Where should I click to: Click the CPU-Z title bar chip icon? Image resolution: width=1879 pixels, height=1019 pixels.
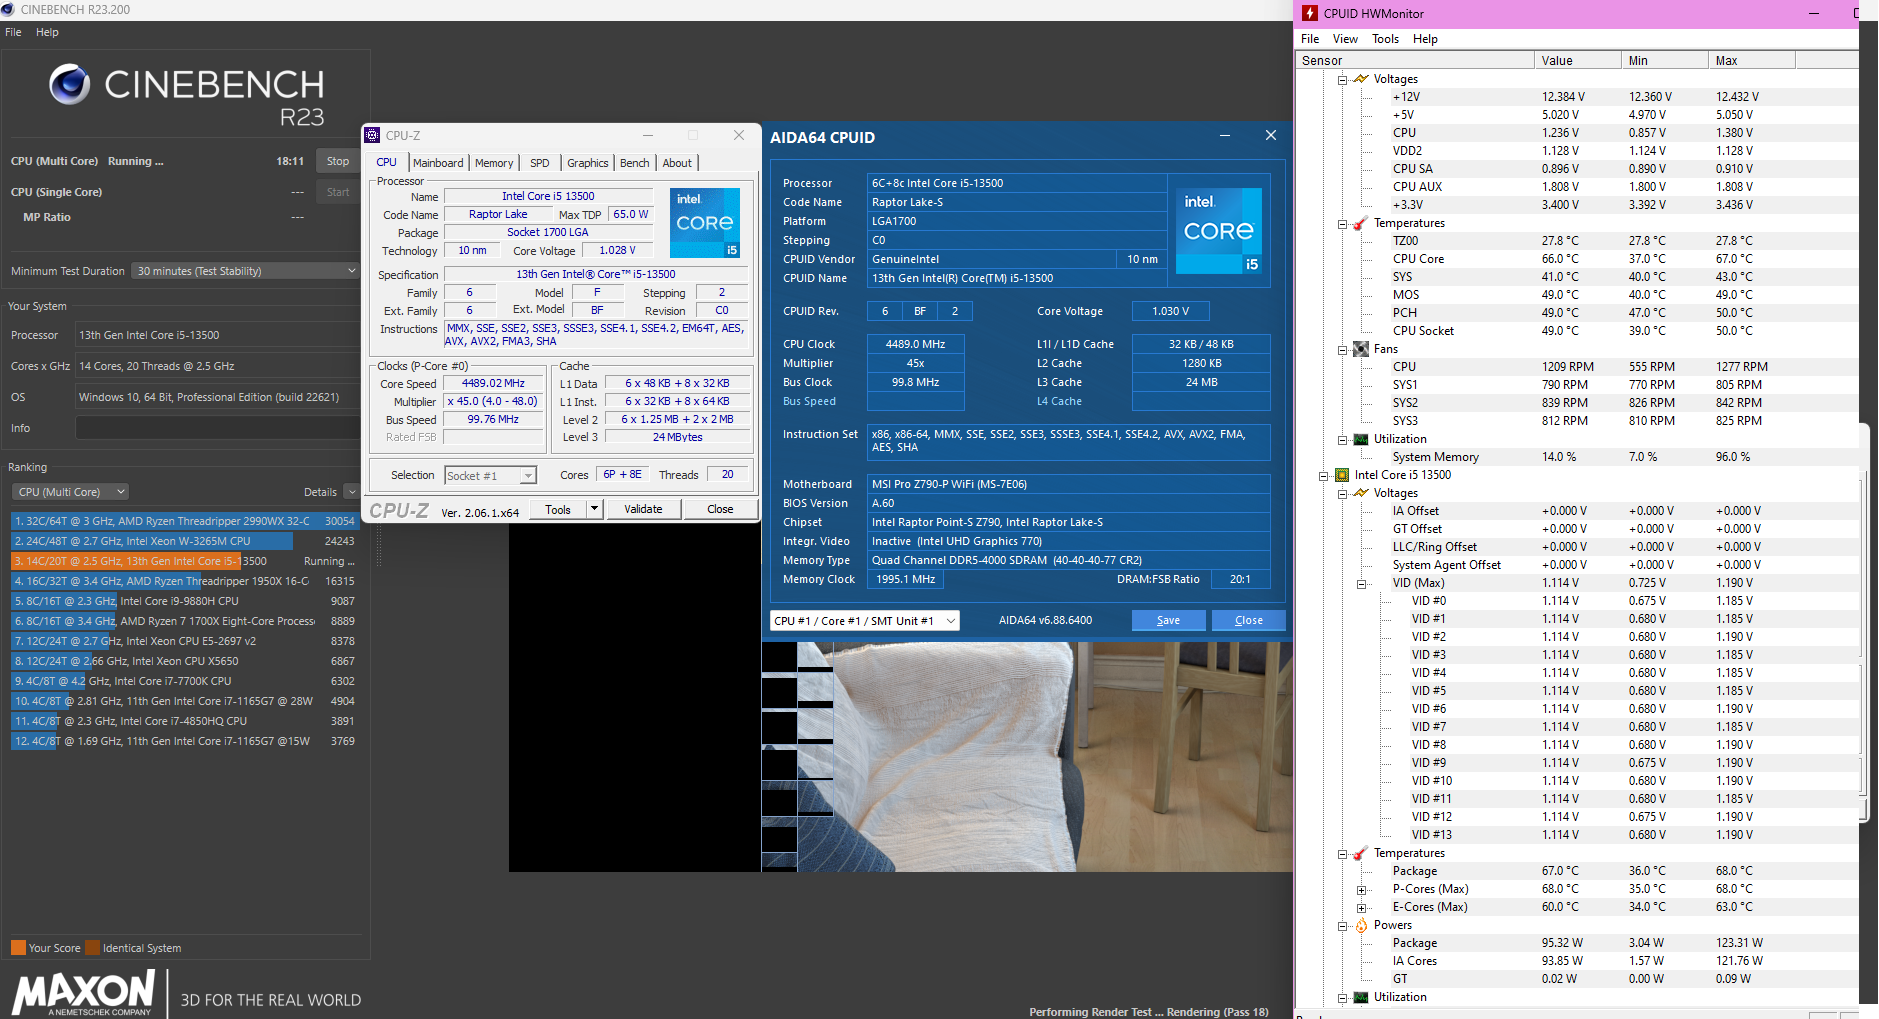(x=372, y=135)
